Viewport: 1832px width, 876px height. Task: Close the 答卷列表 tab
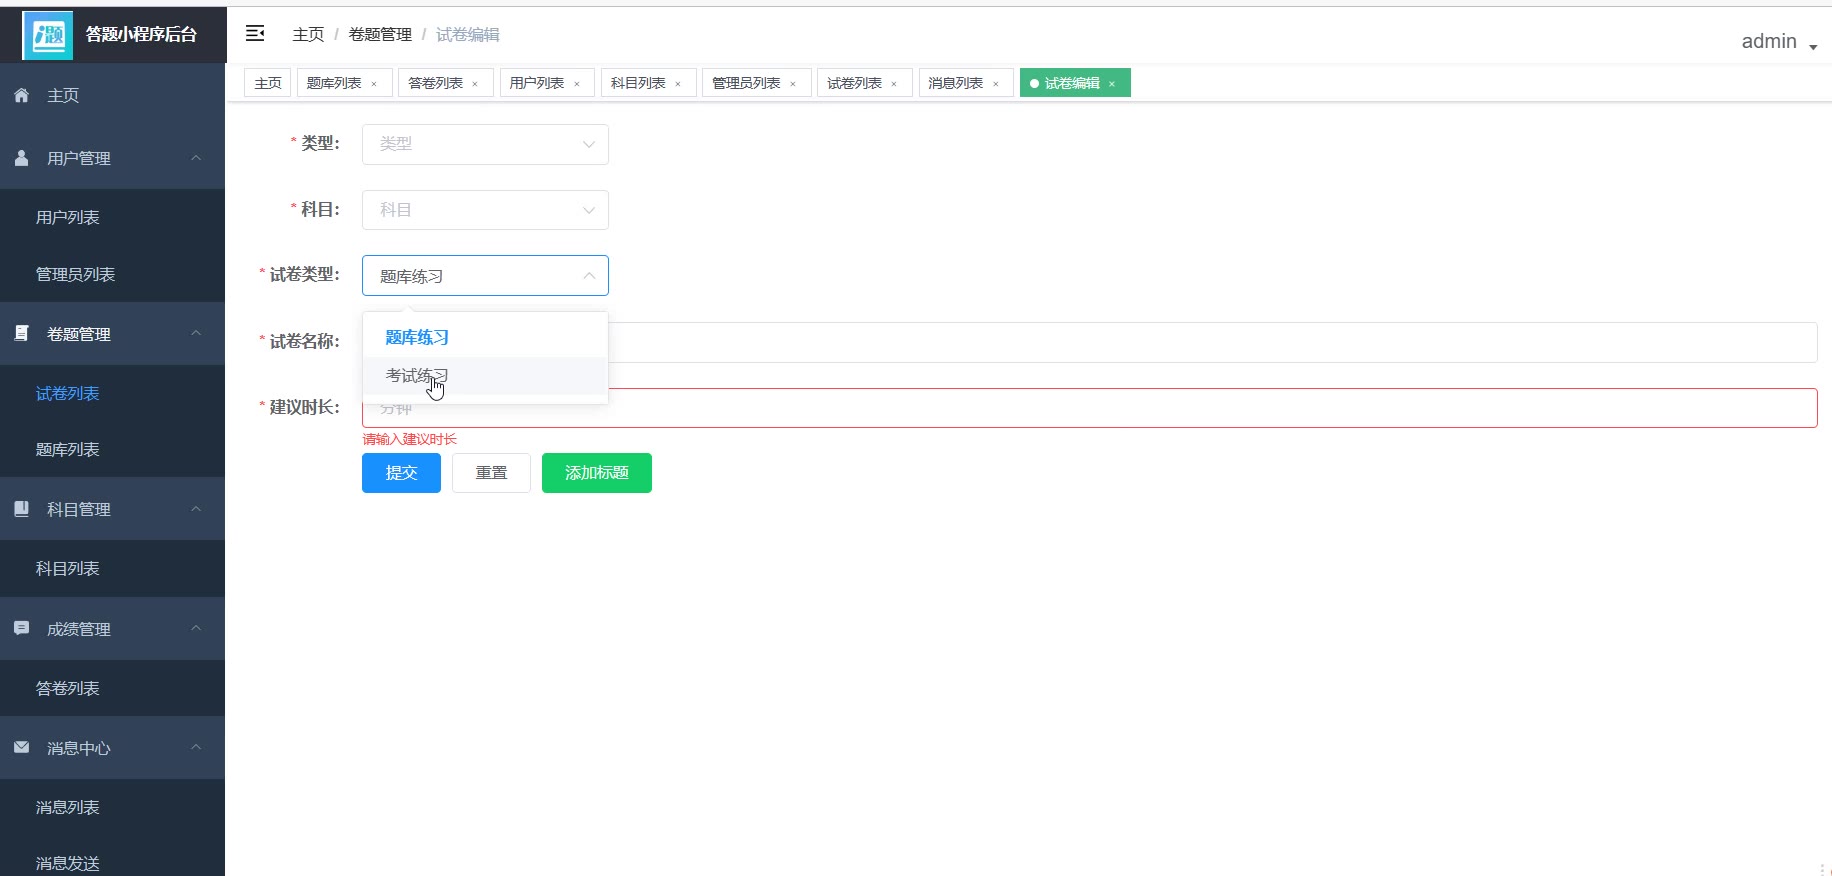tap(475, 84)
